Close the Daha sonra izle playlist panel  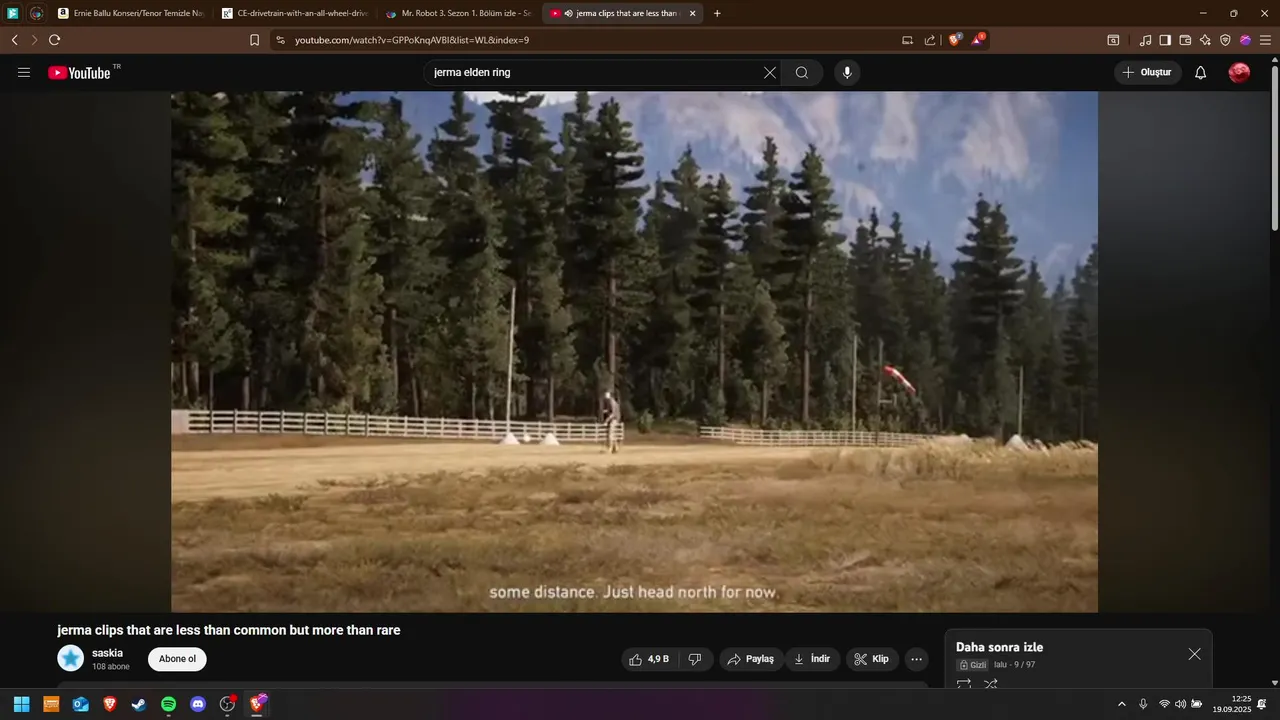click(1194, 654)
